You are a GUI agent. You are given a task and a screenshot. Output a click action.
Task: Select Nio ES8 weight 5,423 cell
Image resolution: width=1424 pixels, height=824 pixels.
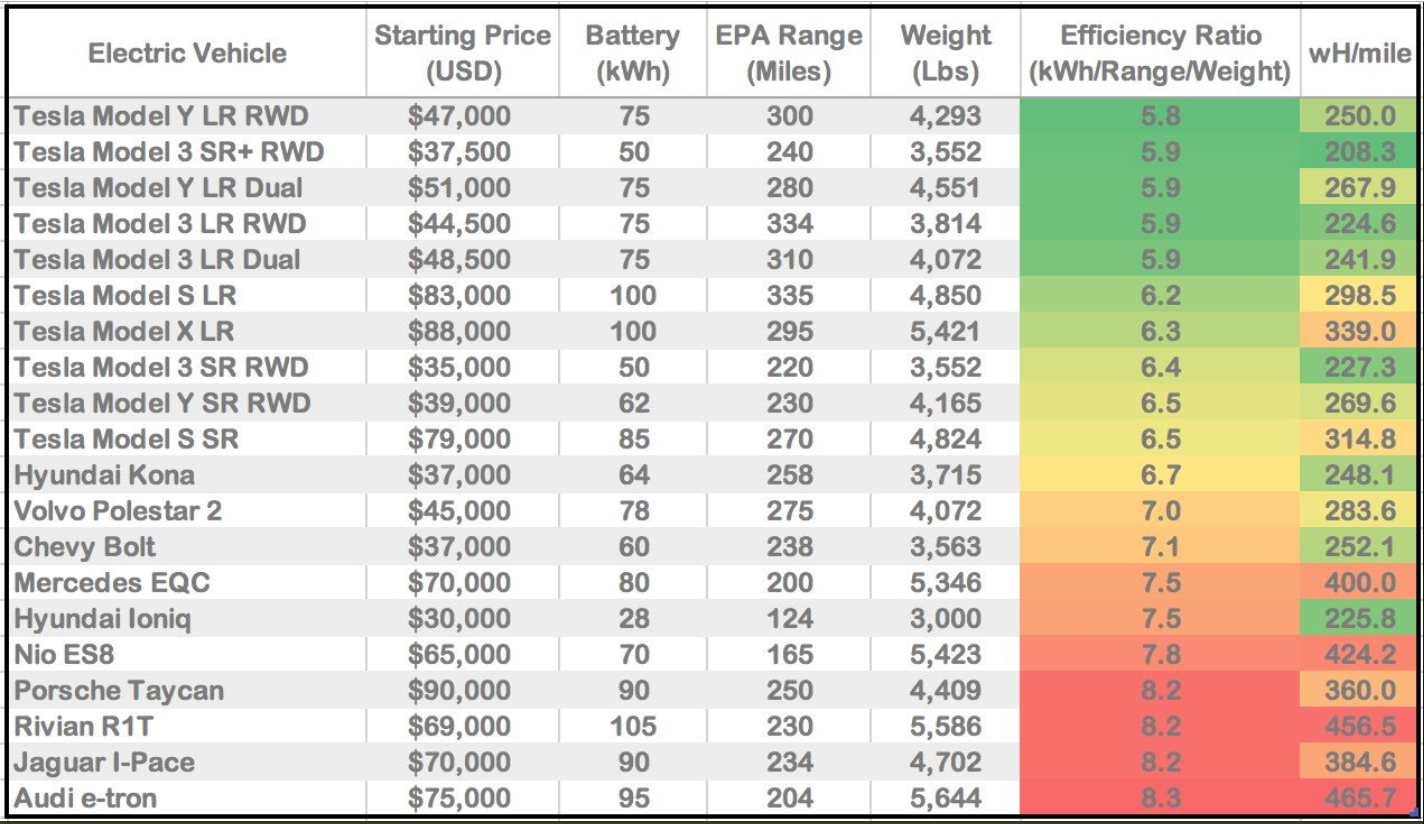945,655
